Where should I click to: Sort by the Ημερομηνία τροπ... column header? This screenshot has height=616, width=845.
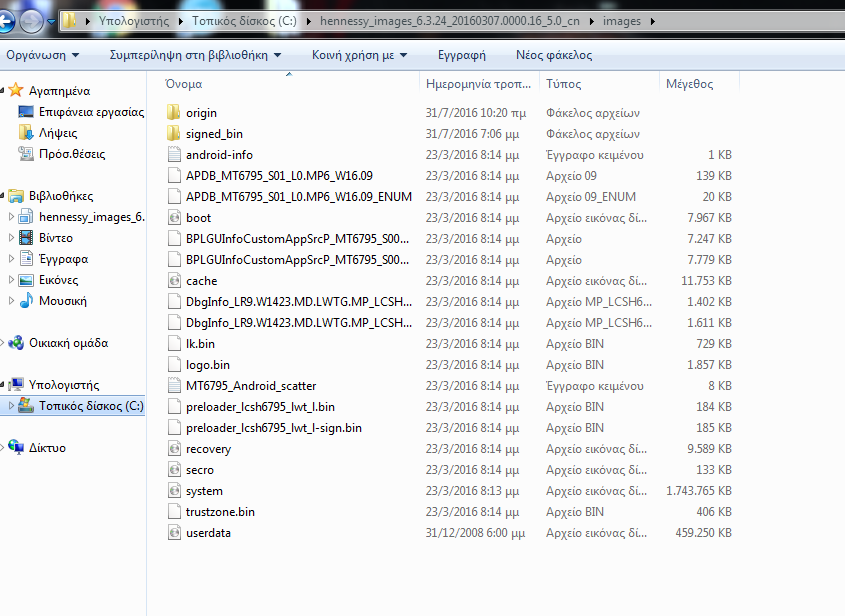479,84
